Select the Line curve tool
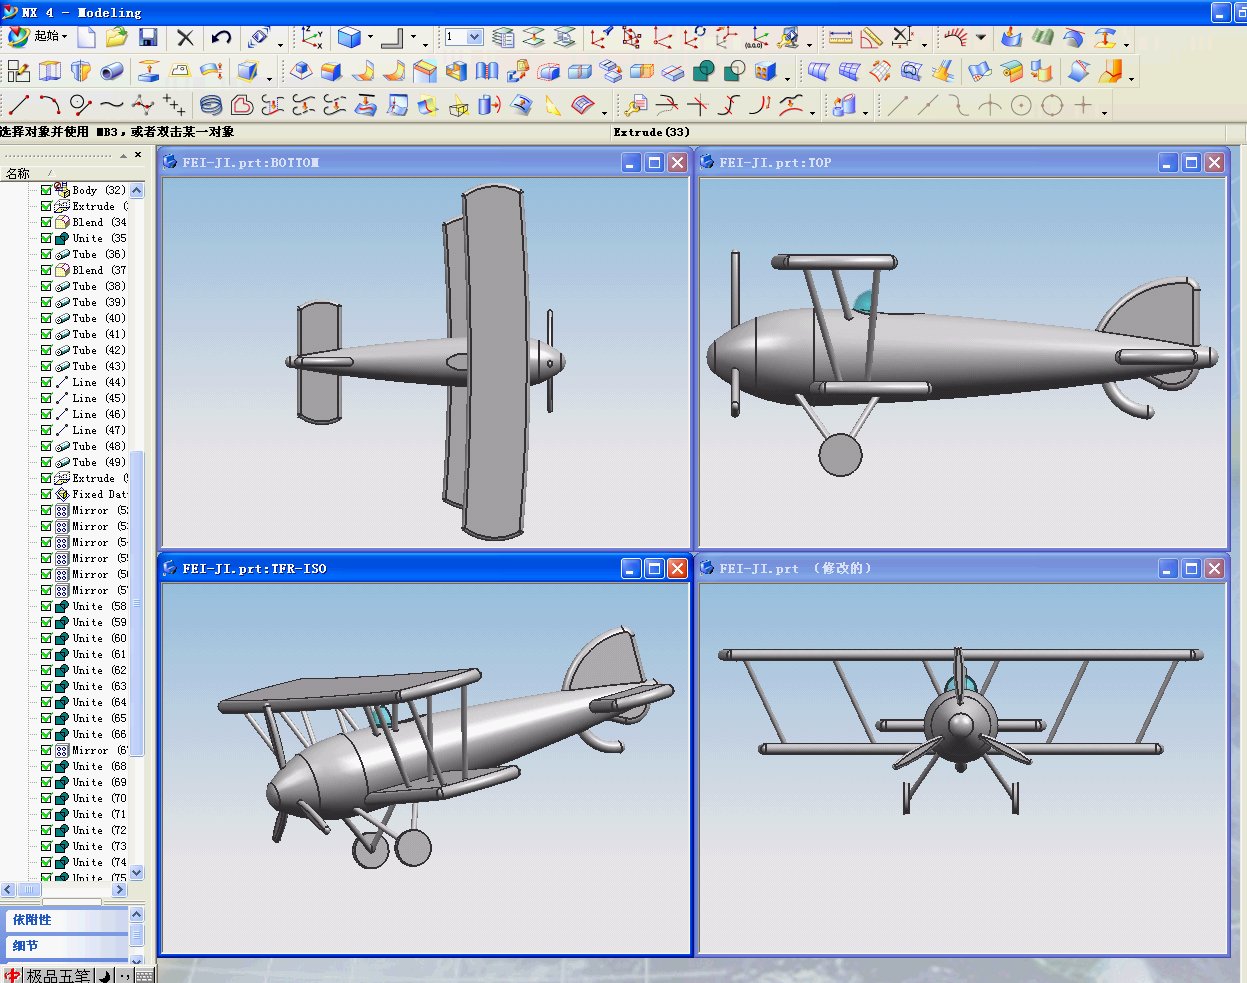This screenshot has height=983, width=1247. click(x=18, y=104)
